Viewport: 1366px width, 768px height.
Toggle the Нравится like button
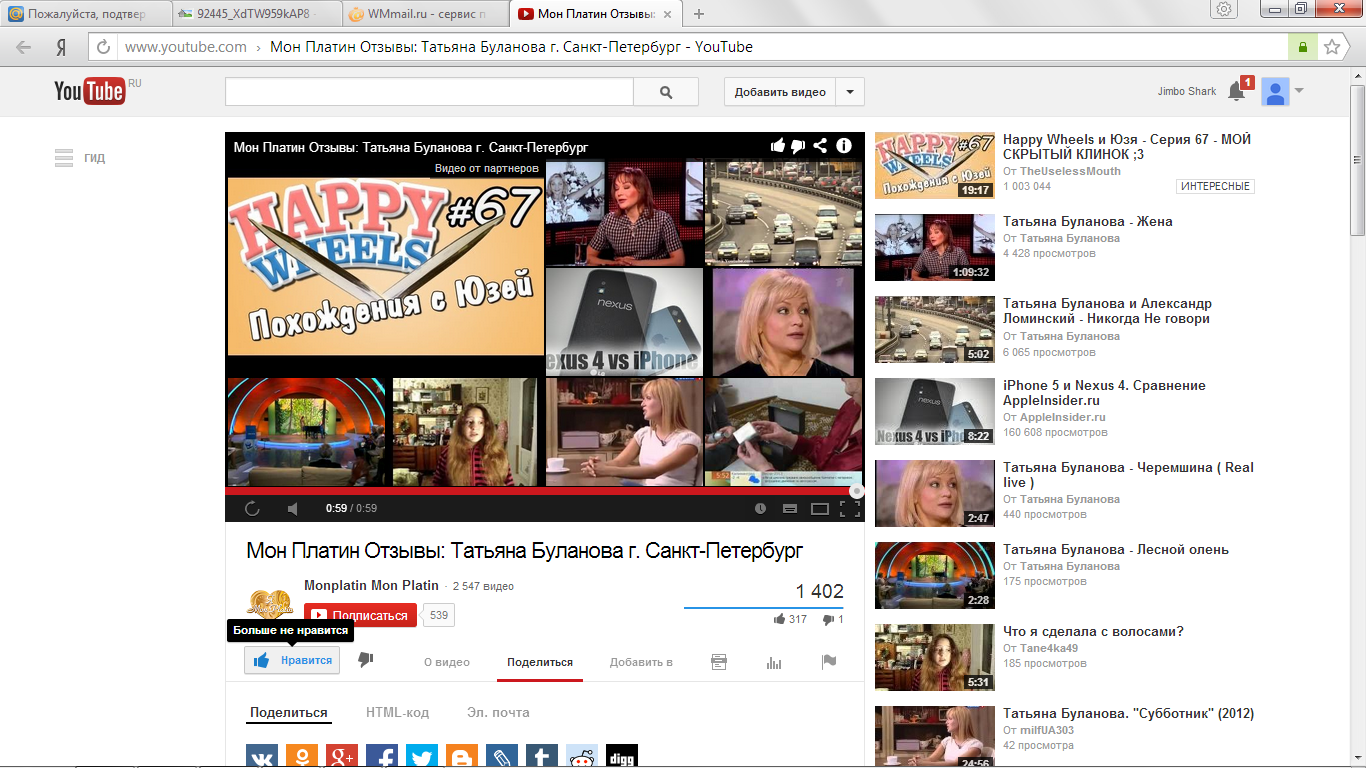tap(292, 660)
